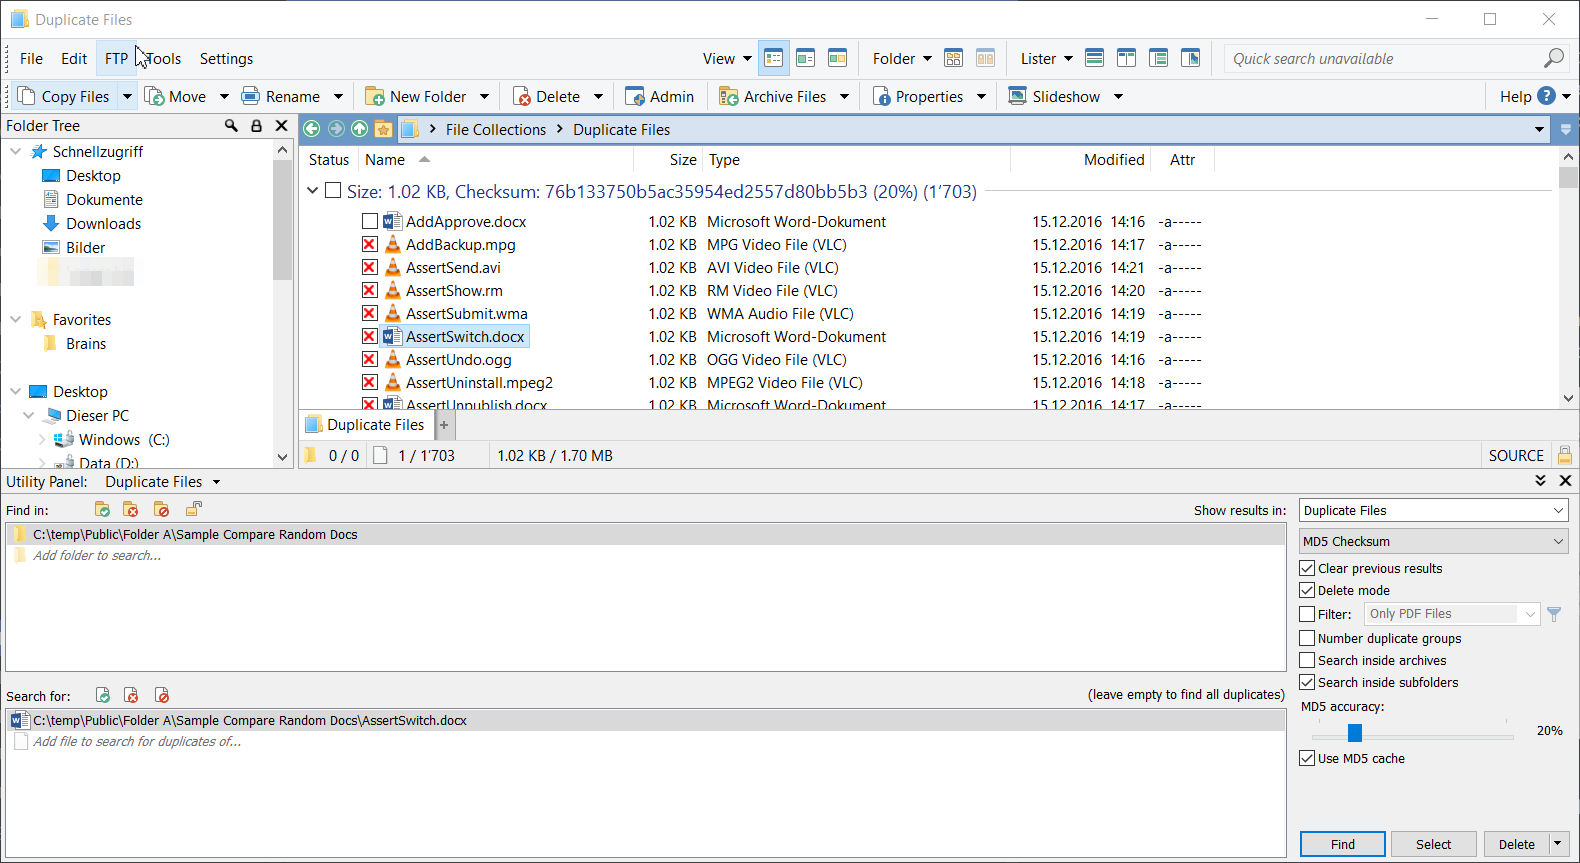The width and height of the screenshot is (1580, 863).
Task: Sort file list by Modified column
Action: tap(1114, 159)
